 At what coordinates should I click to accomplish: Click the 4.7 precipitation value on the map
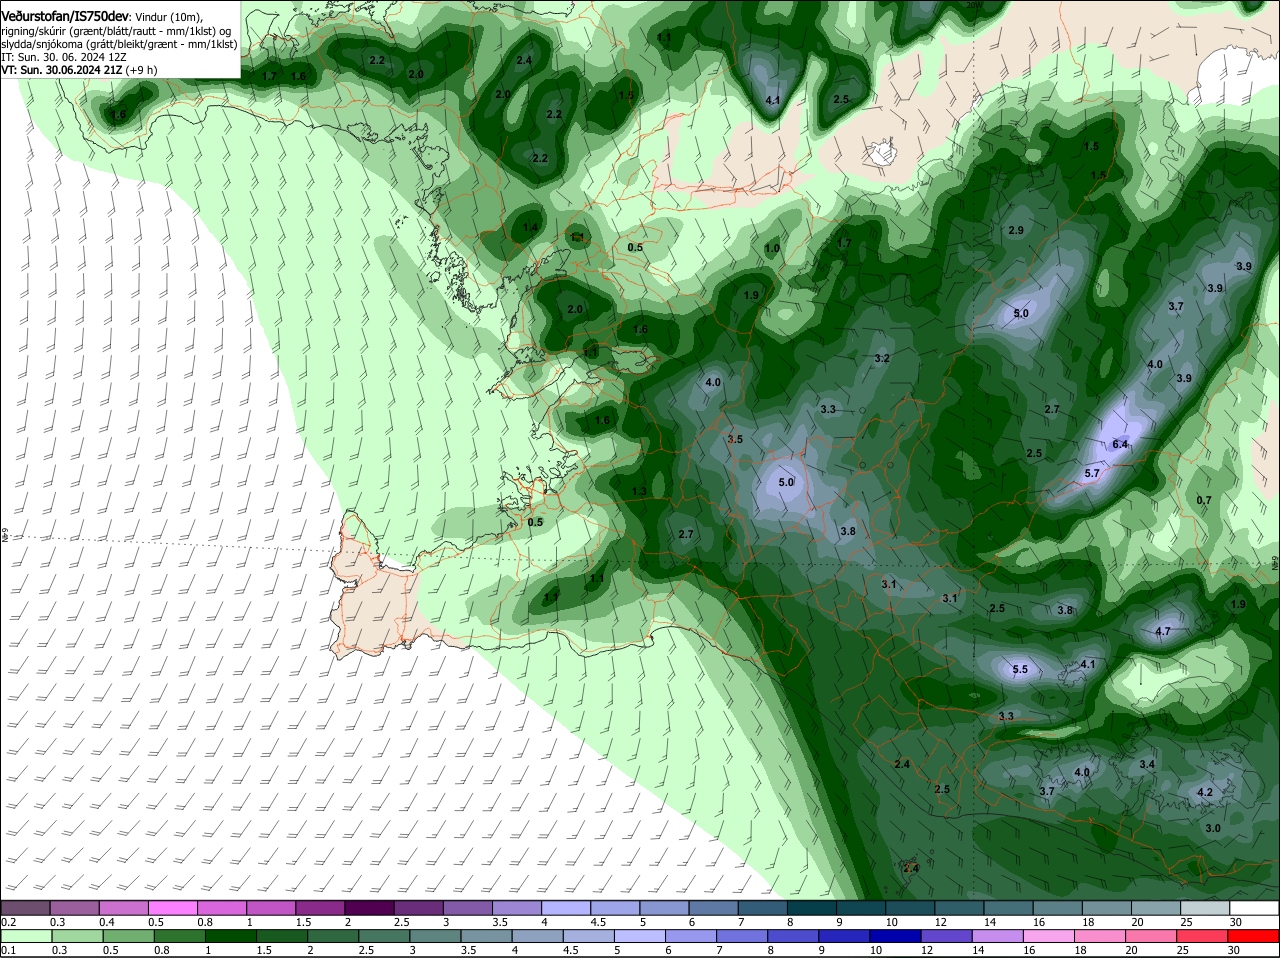click(1163, 631)
